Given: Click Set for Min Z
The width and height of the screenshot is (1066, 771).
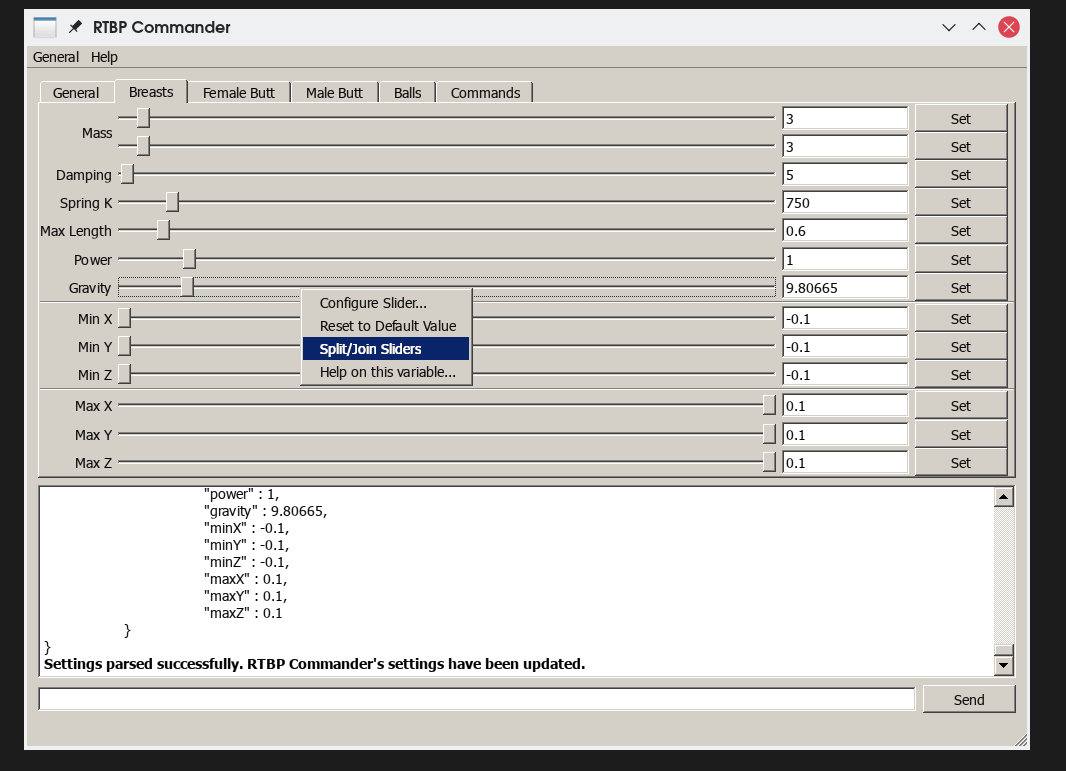Looking at the screenshot, I should point(961,375).
